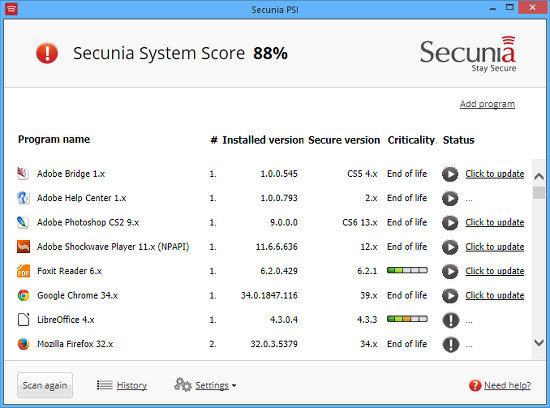Click play button in Google Chrome row
This screenshot has width=550, height=408.
(x=450, y=295)
